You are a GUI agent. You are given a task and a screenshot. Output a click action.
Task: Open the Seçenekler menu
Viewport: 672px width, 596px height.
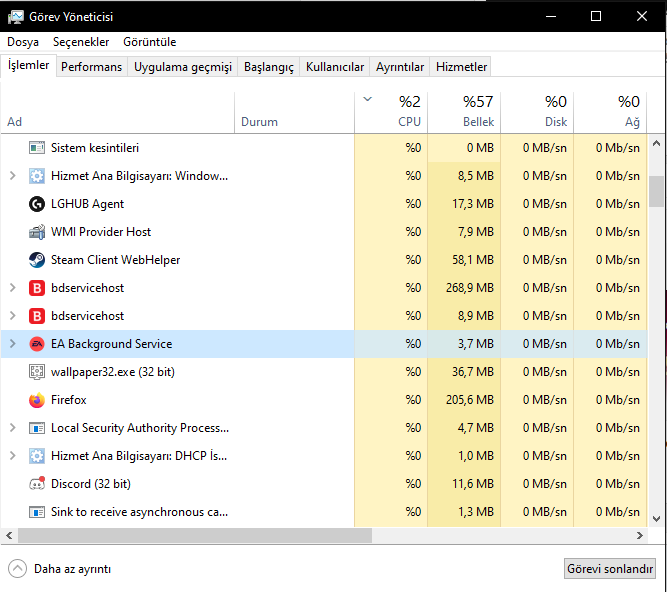click(x=81, y=42)
